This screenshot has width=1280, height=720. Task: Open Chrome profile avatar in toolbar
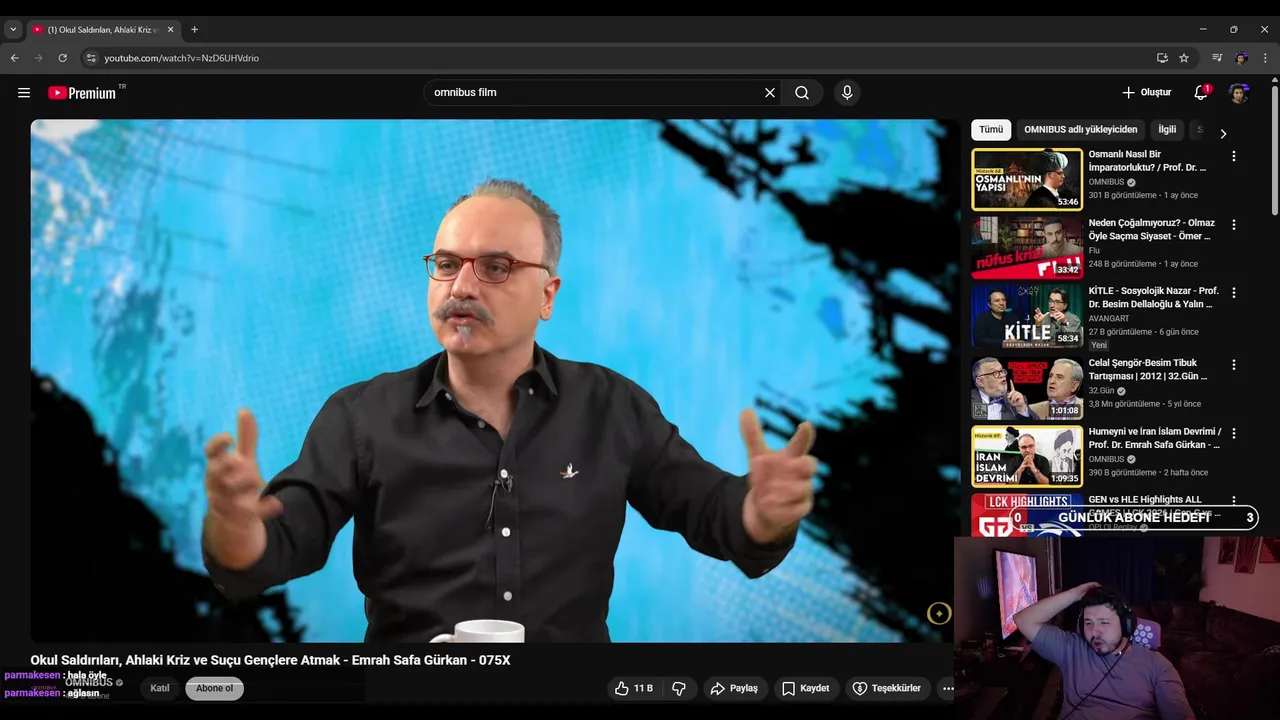[x=1241, y=58]
